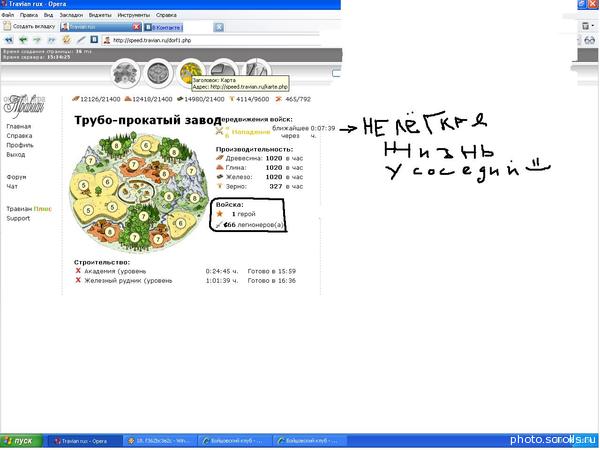Click the Железо production row
The height and width of the screenshot is (450, 600).
pos(259,177)
